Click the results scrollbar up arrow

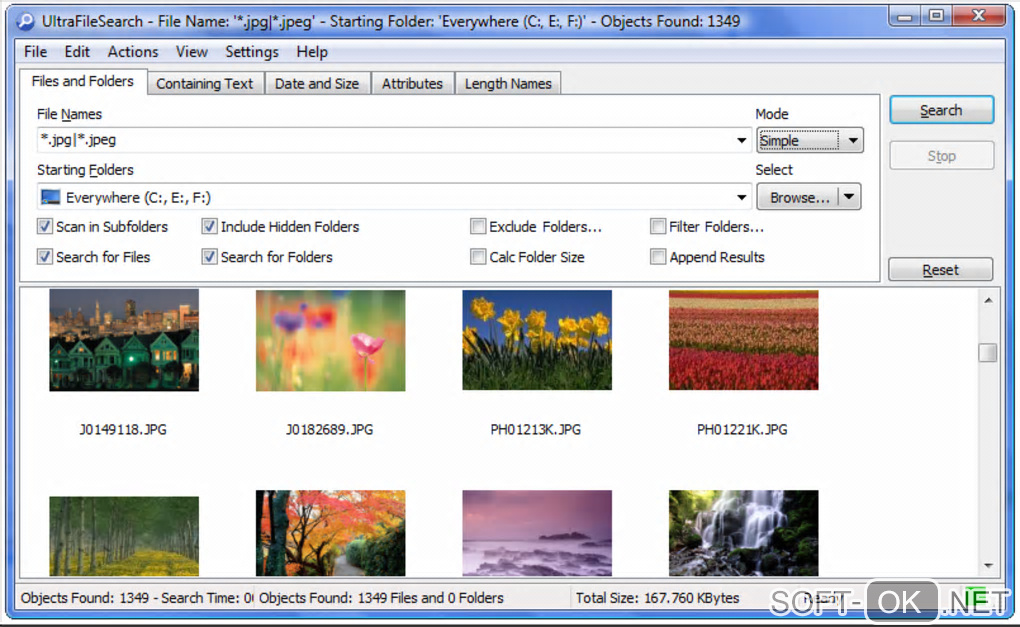tap(988, 300)
